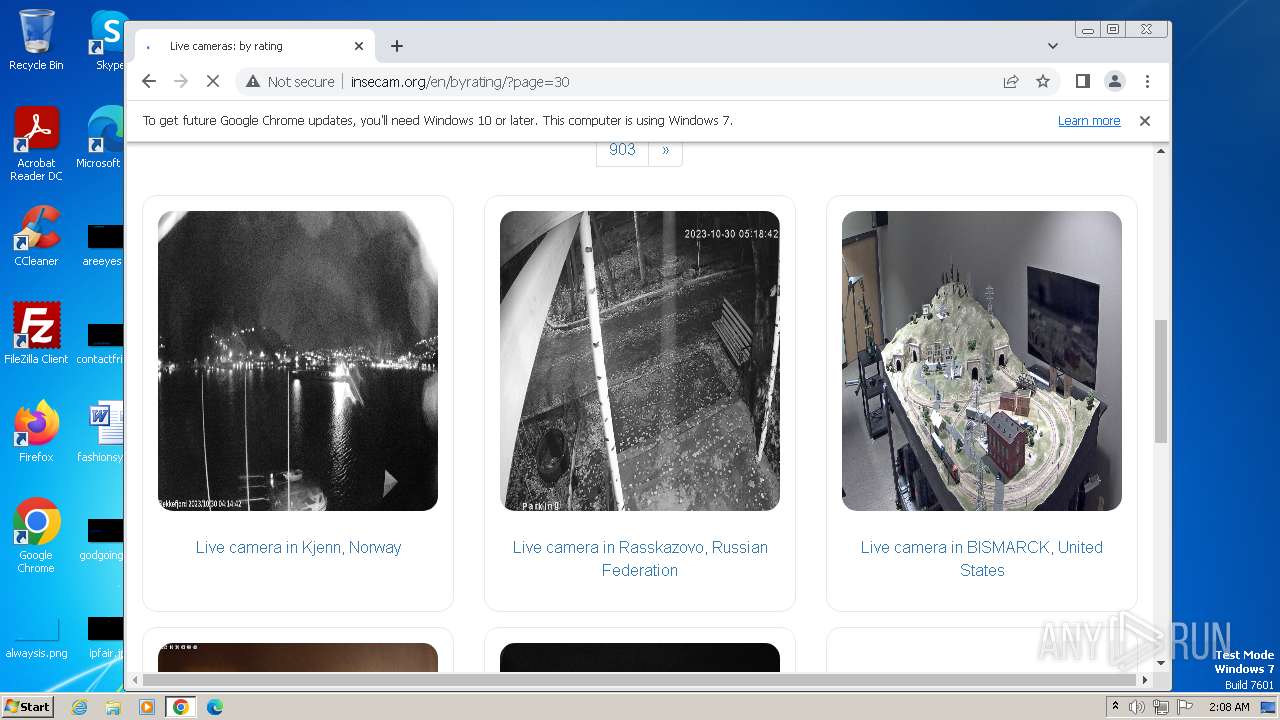Click the scroll-up arrow of the page
Screen dimensions: 1280x720
[x=1161, y=151]
